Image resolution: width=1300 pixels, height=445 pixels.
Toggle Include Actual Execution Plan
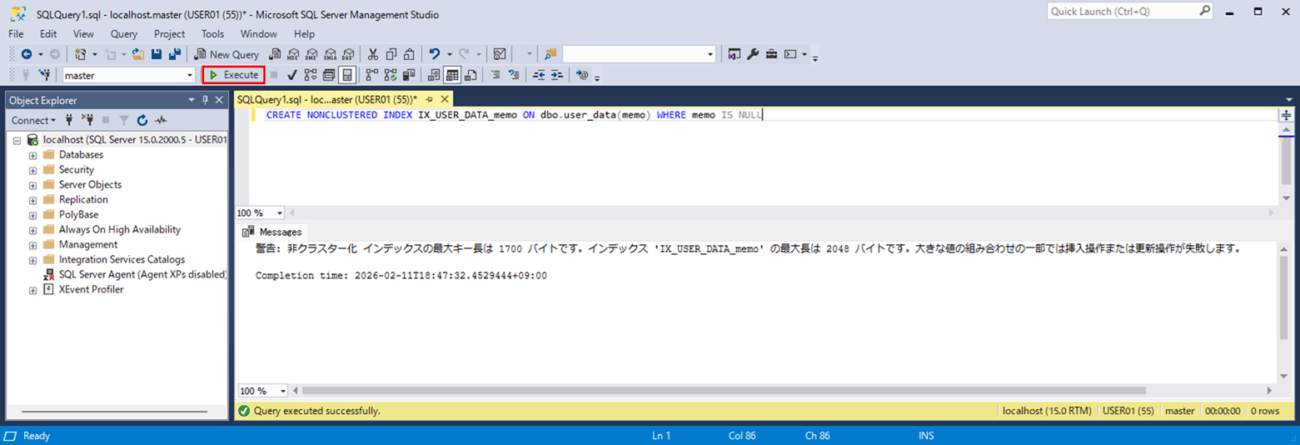372,75
